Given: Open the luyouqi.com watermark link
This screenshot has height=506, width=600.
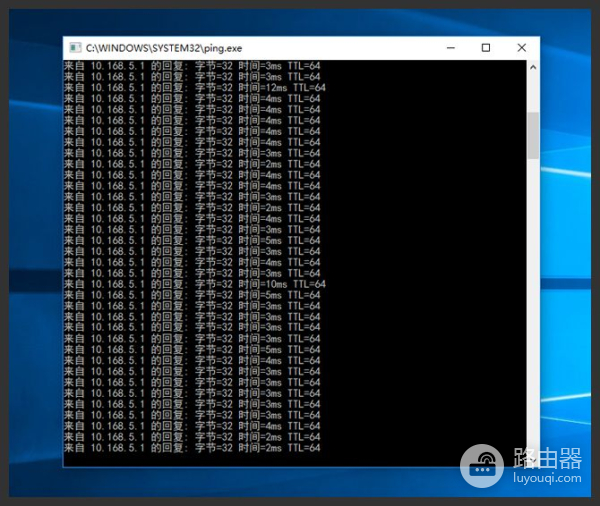Looking at the screenshot, I should (545, 479).
